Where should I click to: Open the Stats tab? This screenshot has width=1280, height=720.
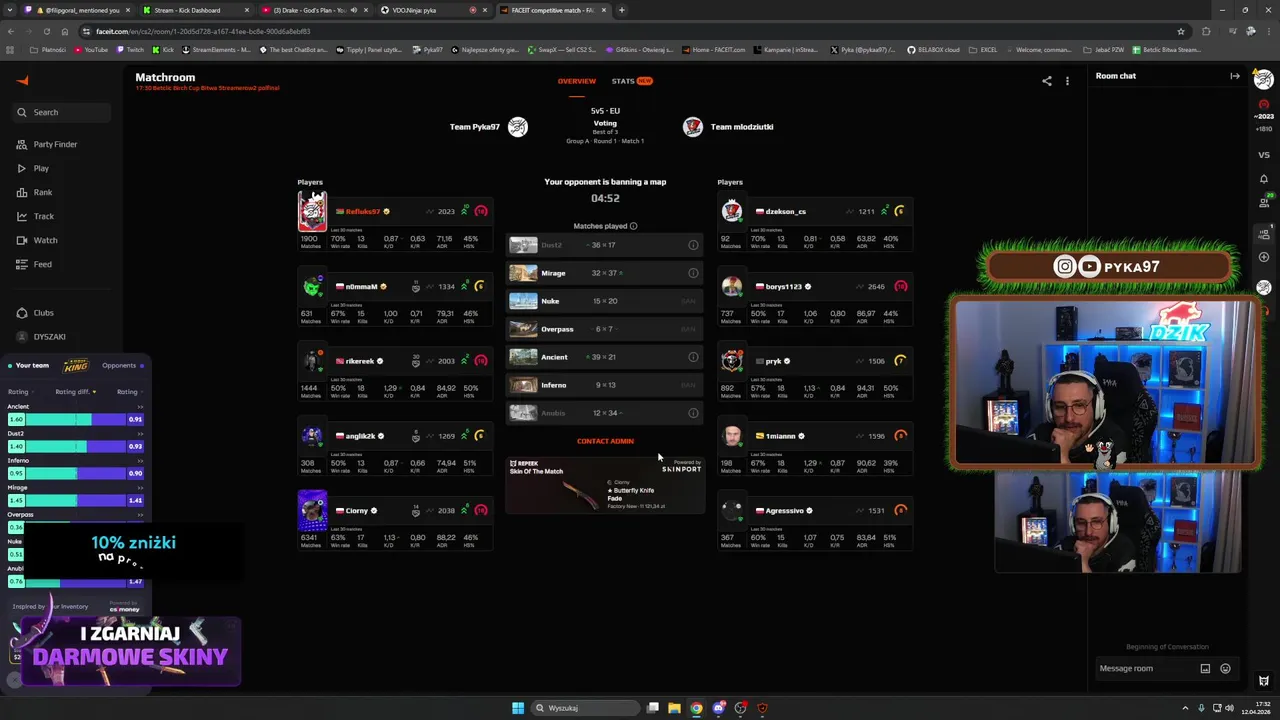[x=631, y=81]
